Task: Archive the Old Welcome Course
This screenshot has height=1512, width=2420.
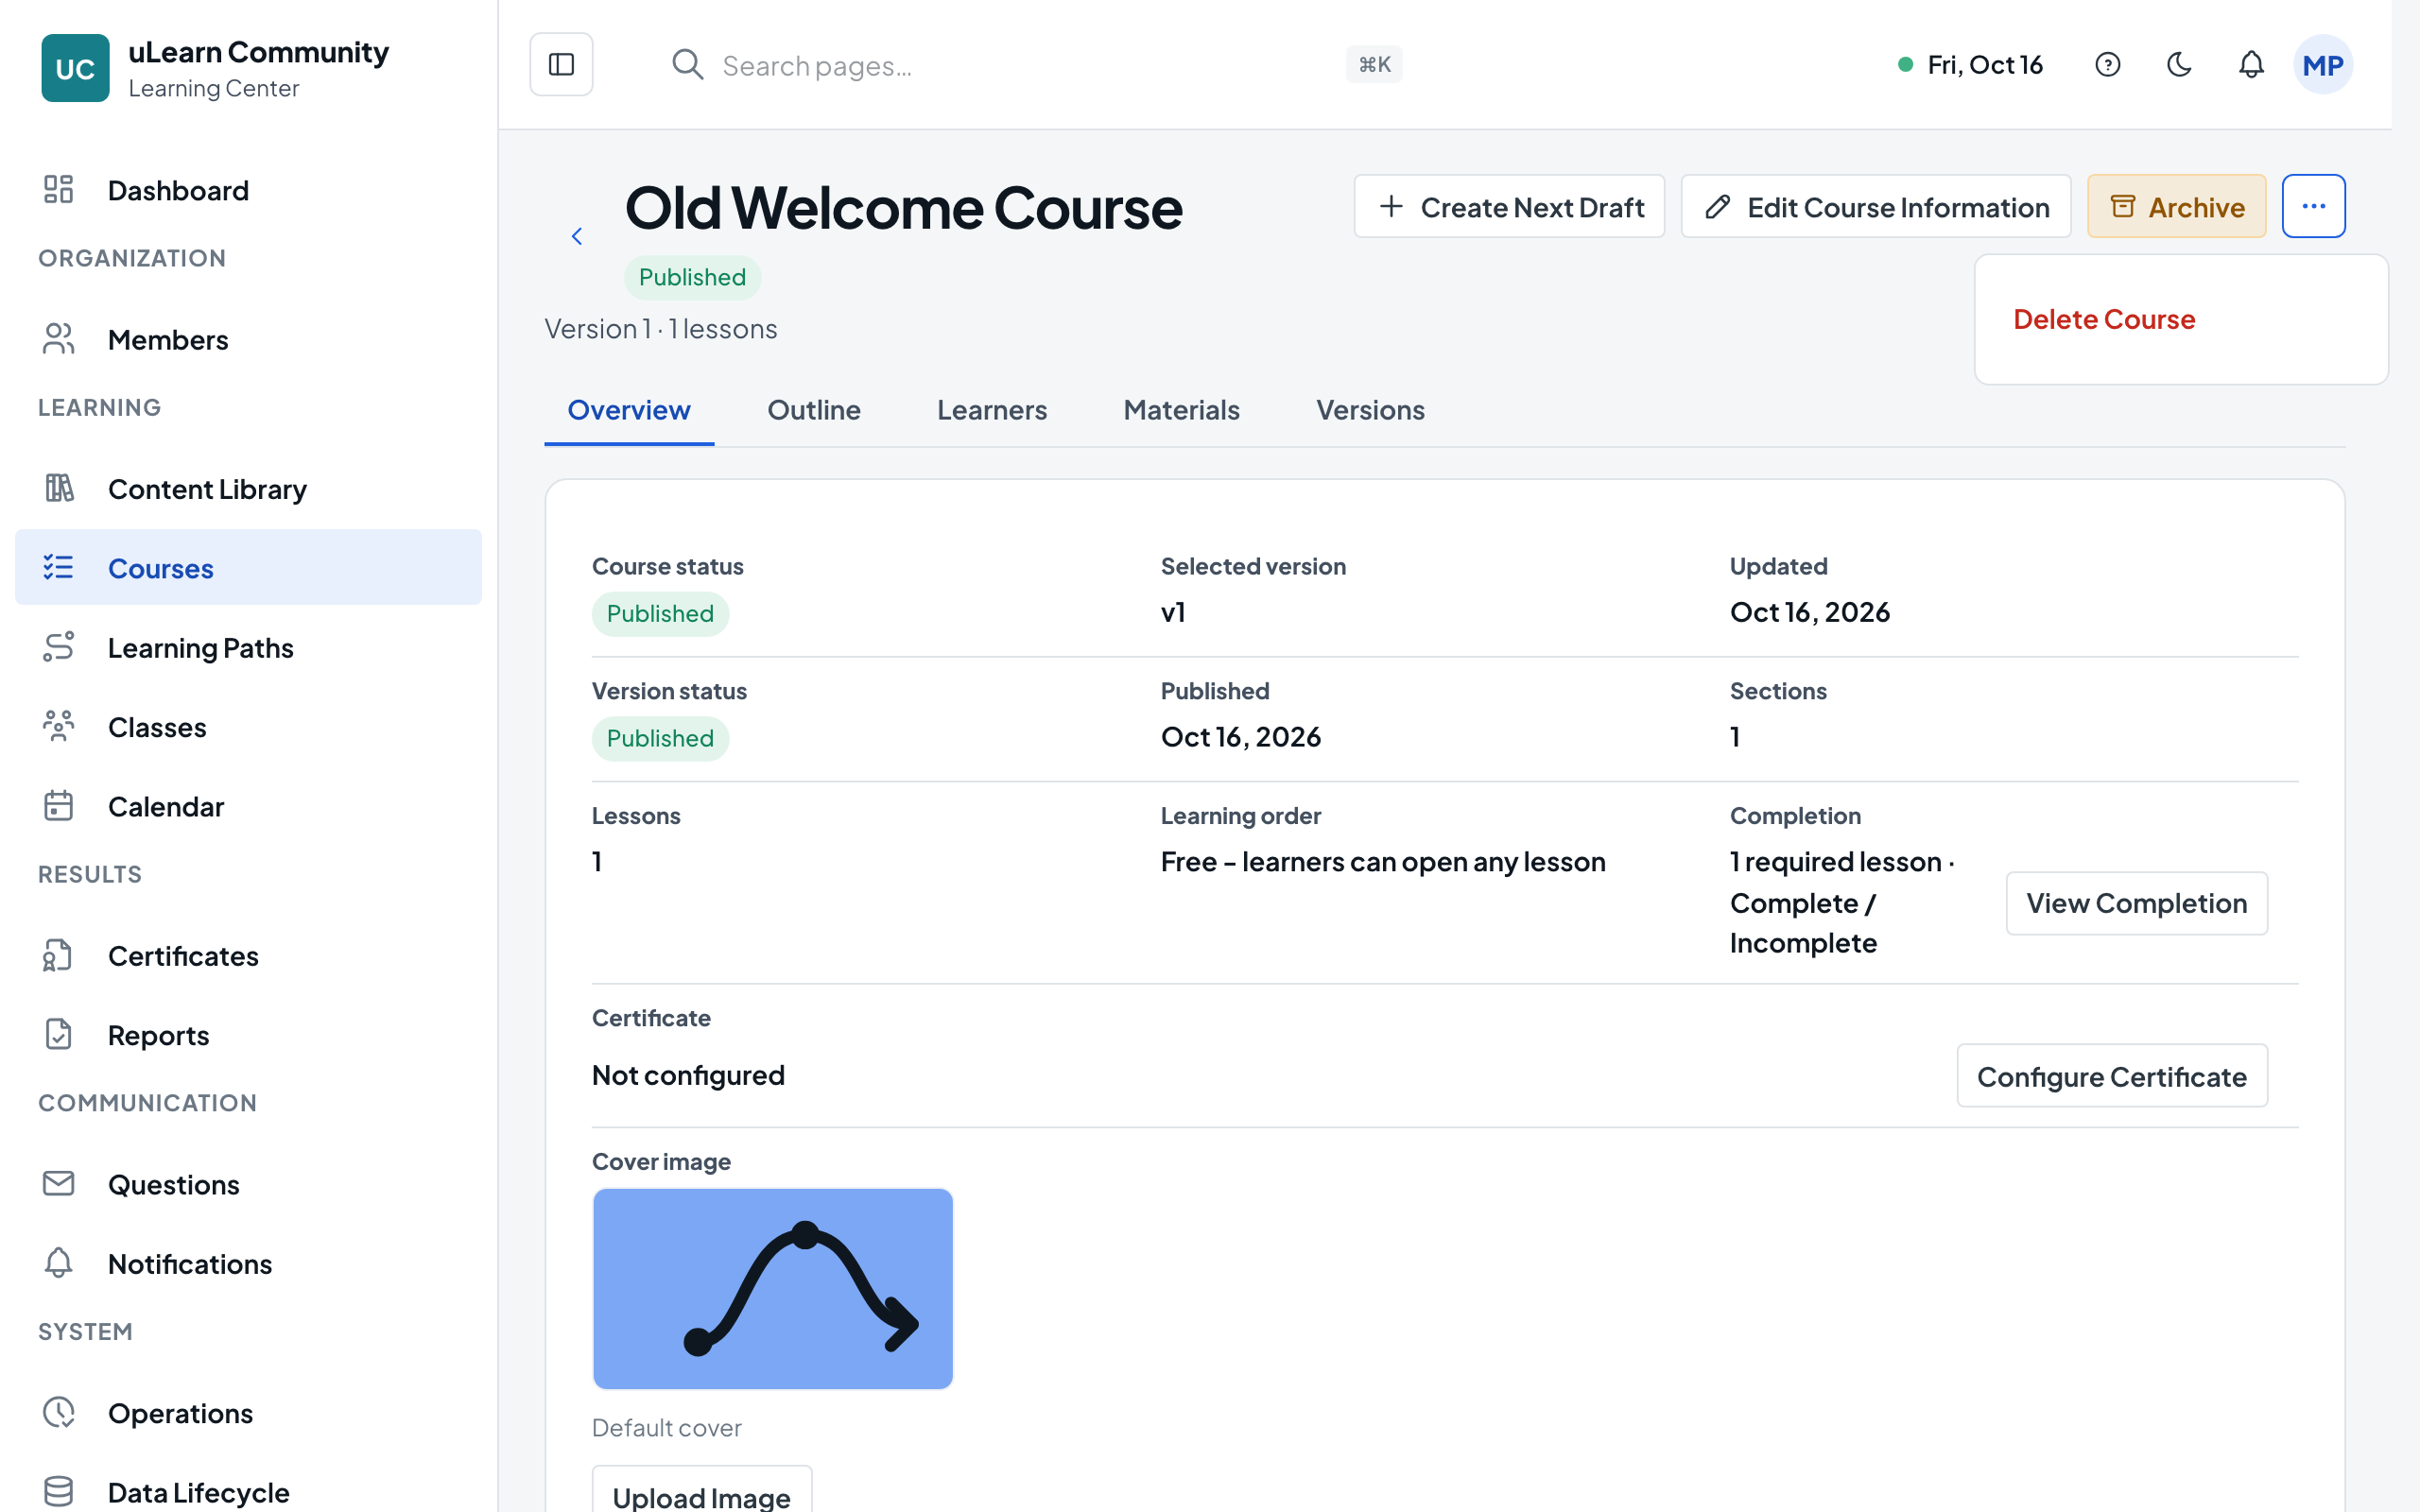Action: [x=2176, y=206]
